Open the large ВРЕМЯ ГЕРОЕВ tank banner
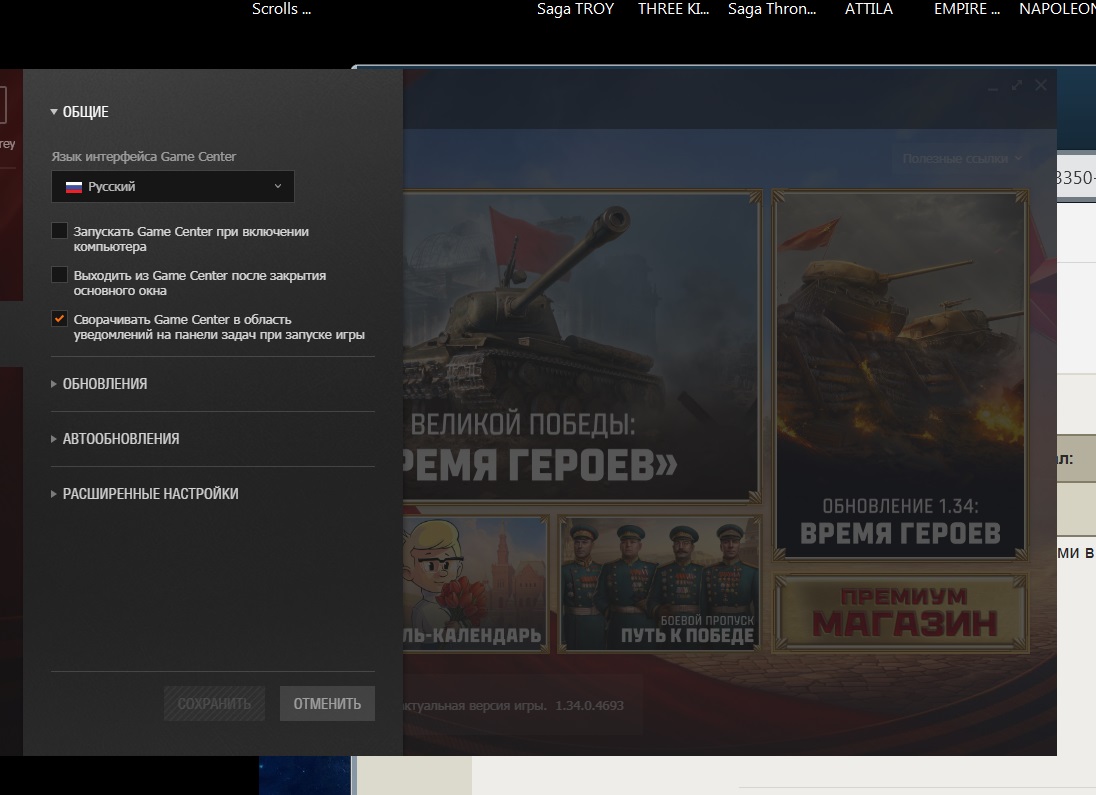The width and height of the screenshot is (1096, 795). (580, 345)
